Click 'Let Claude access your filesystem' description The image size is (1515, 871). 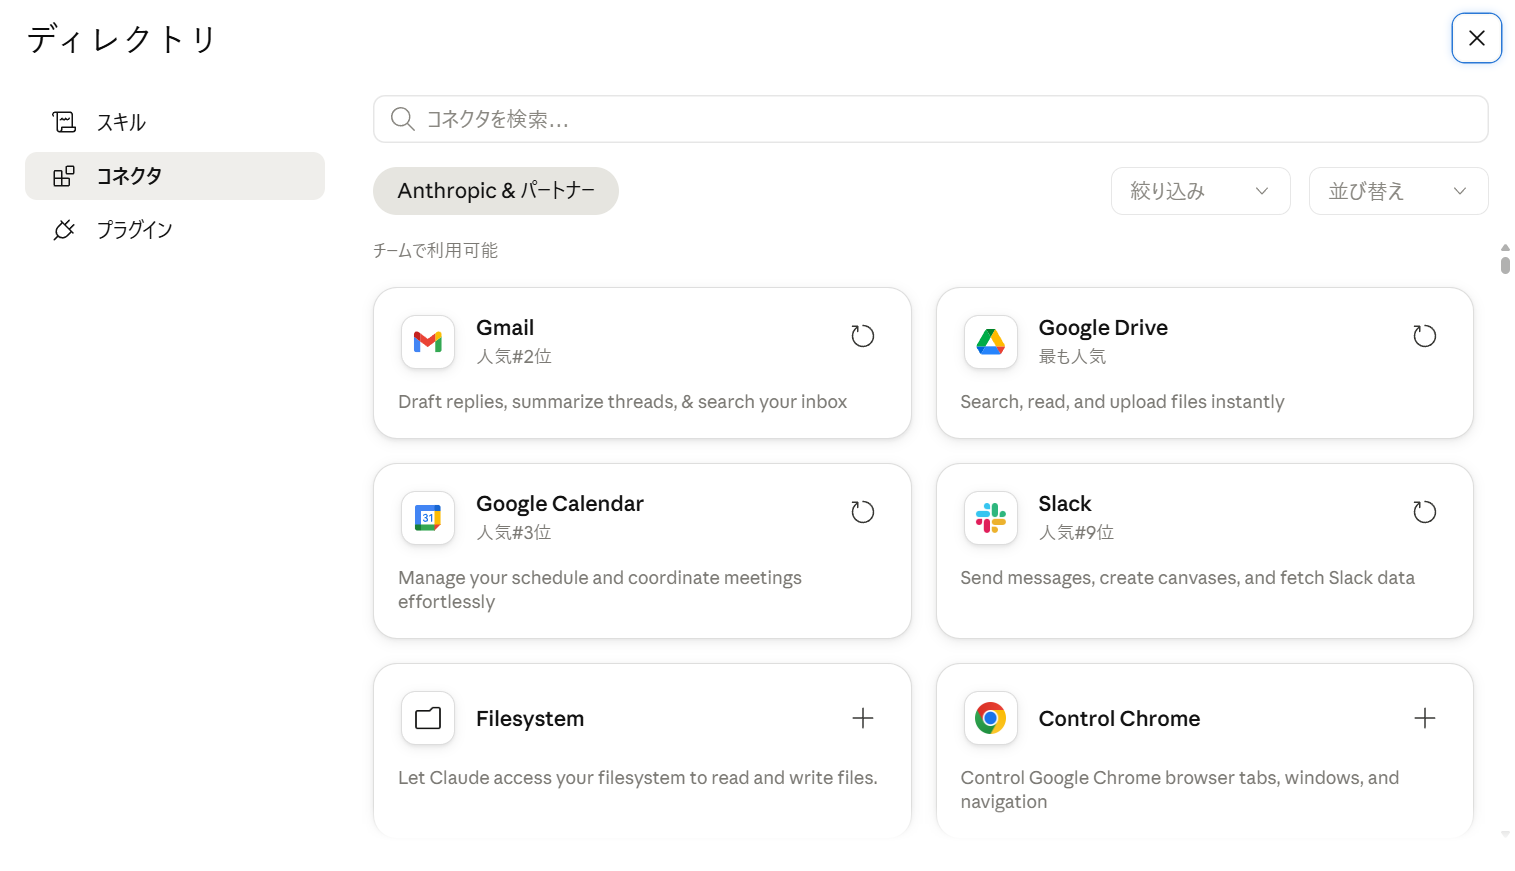[637, 778]
